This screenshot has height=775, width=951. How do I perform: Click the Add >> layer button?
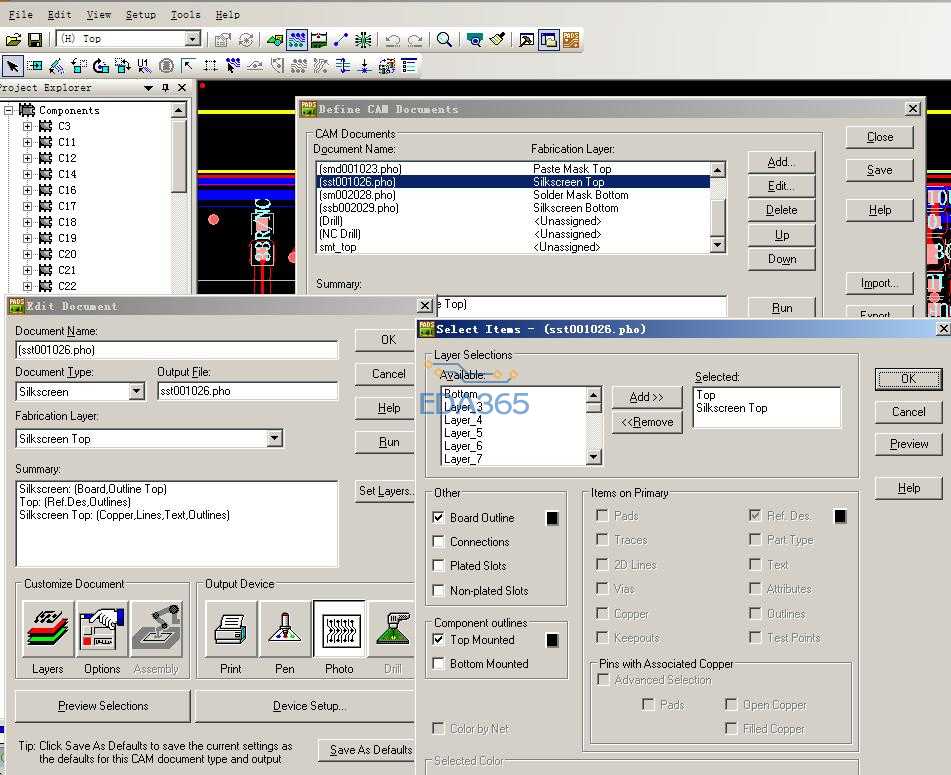pos(647,397)
